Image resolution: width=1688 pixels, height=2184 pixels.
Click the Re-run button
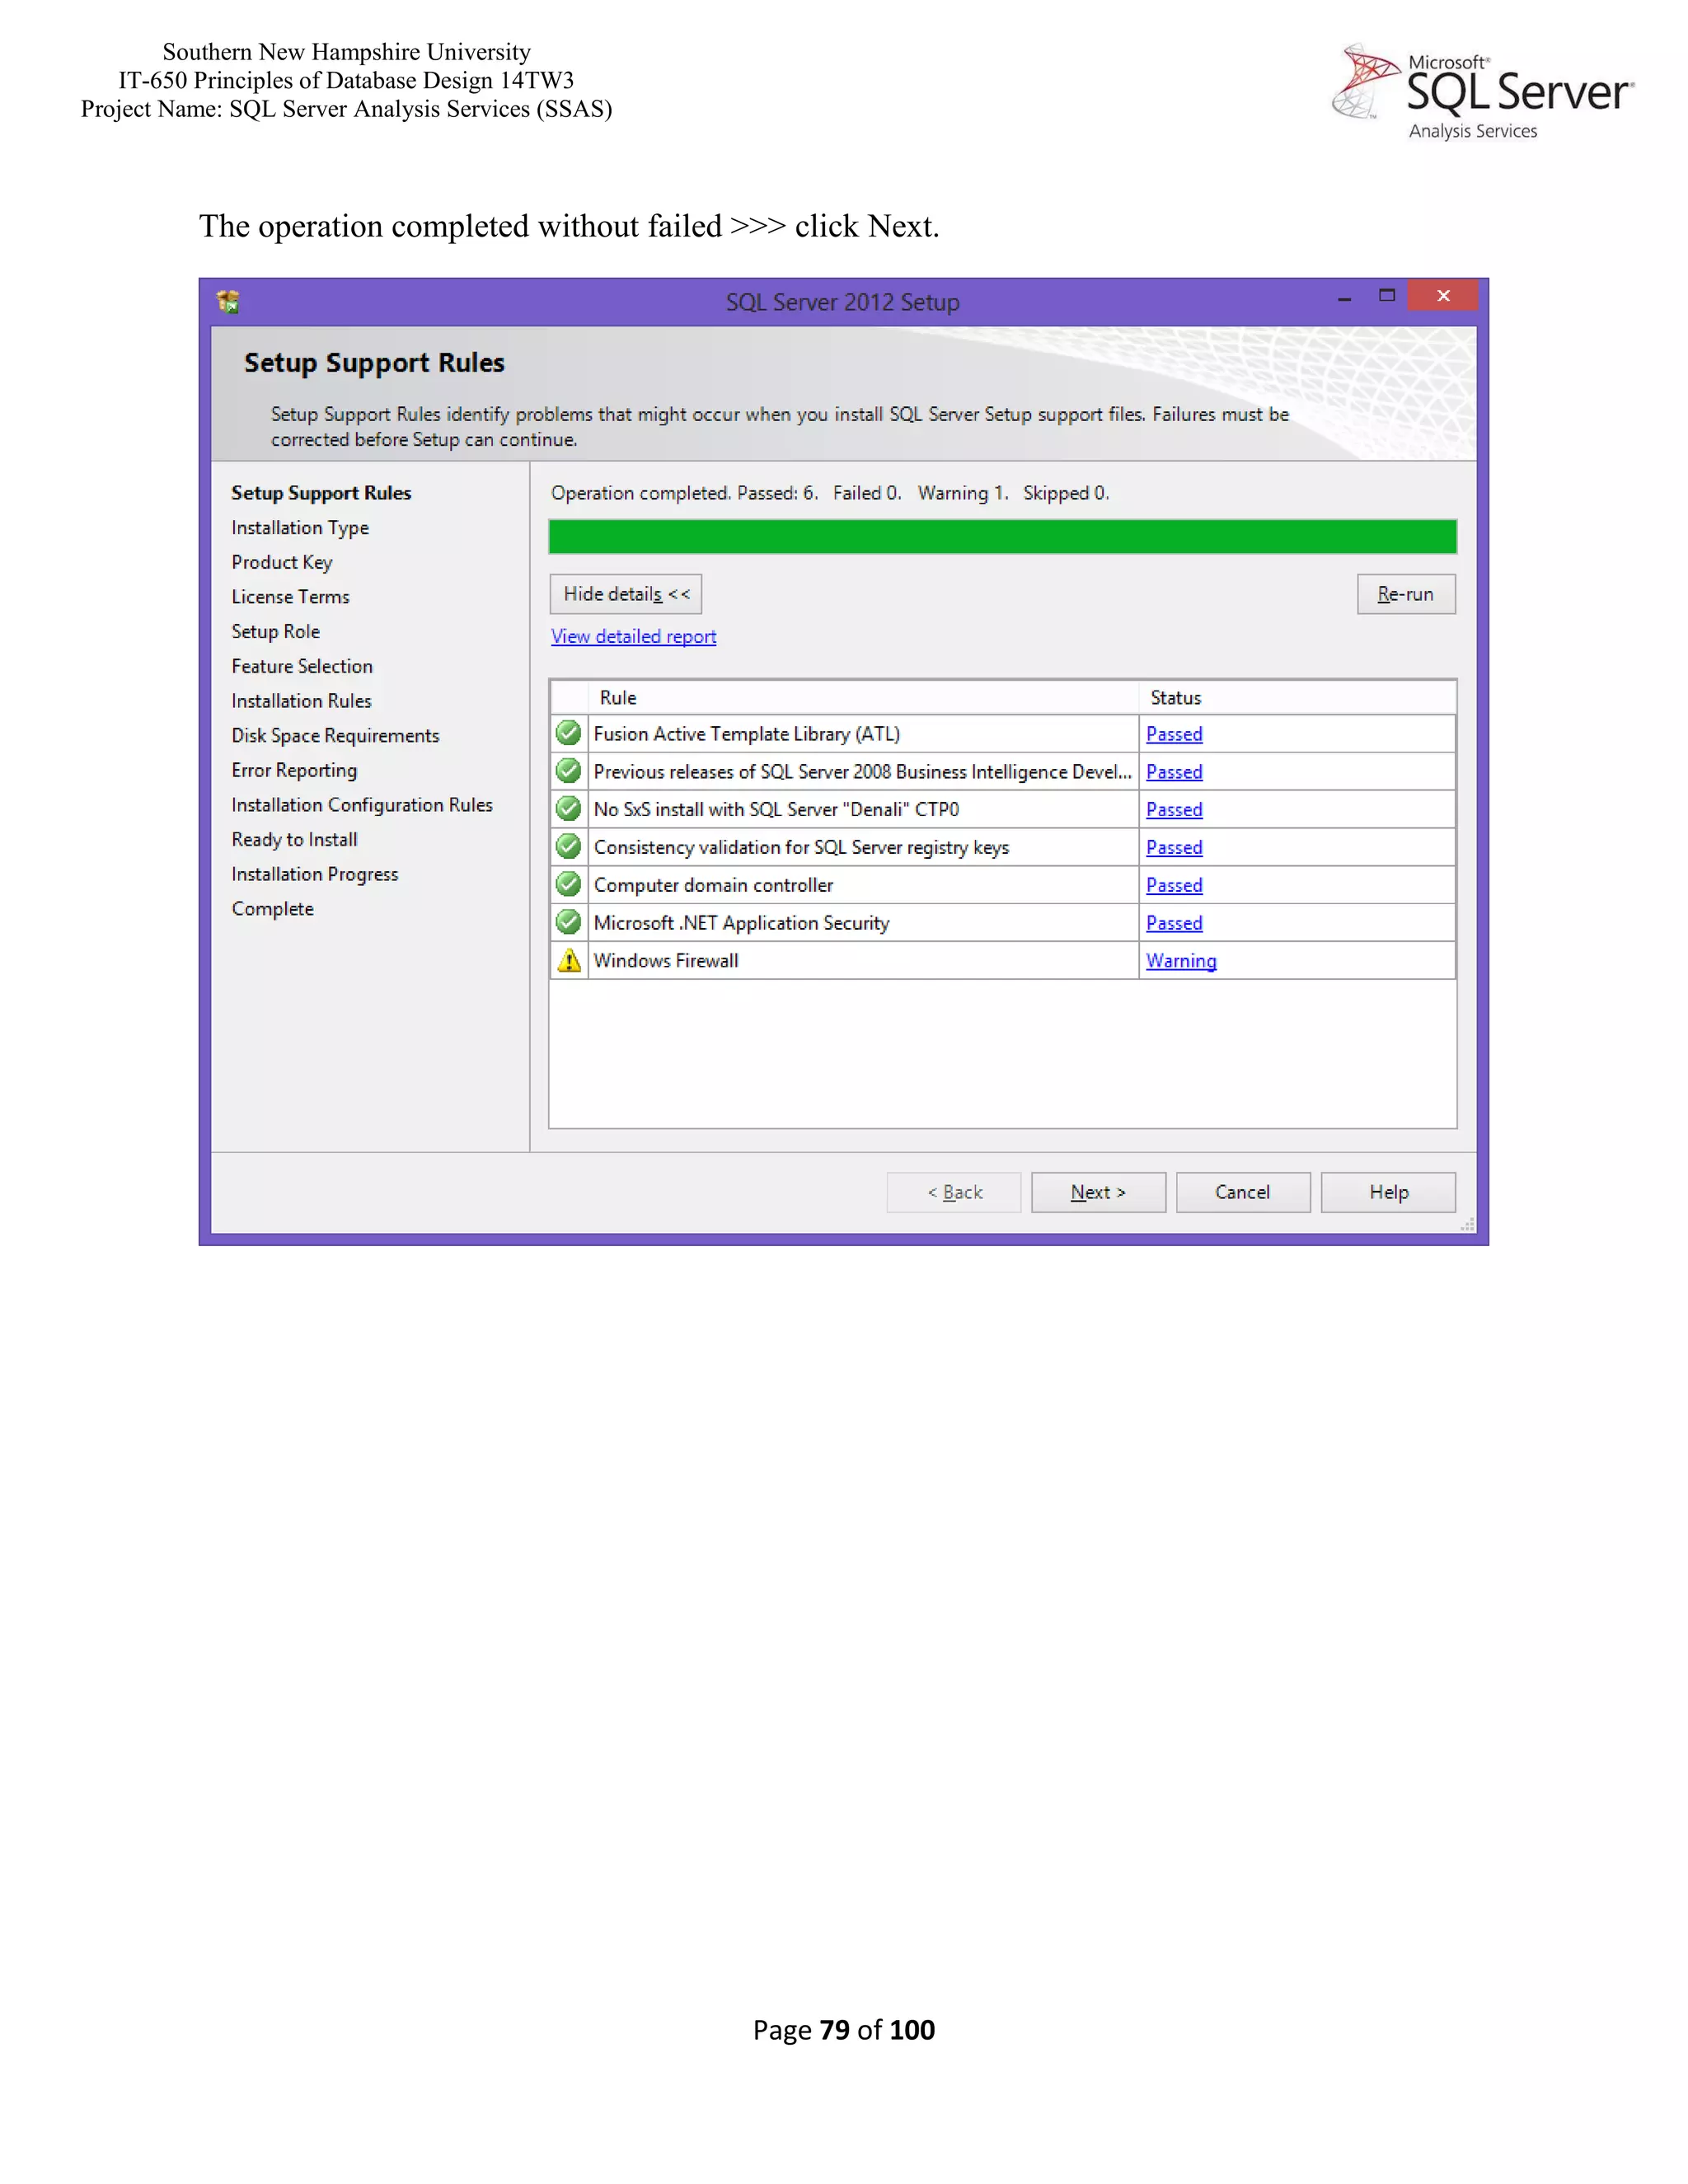[x=1406, y=594]
